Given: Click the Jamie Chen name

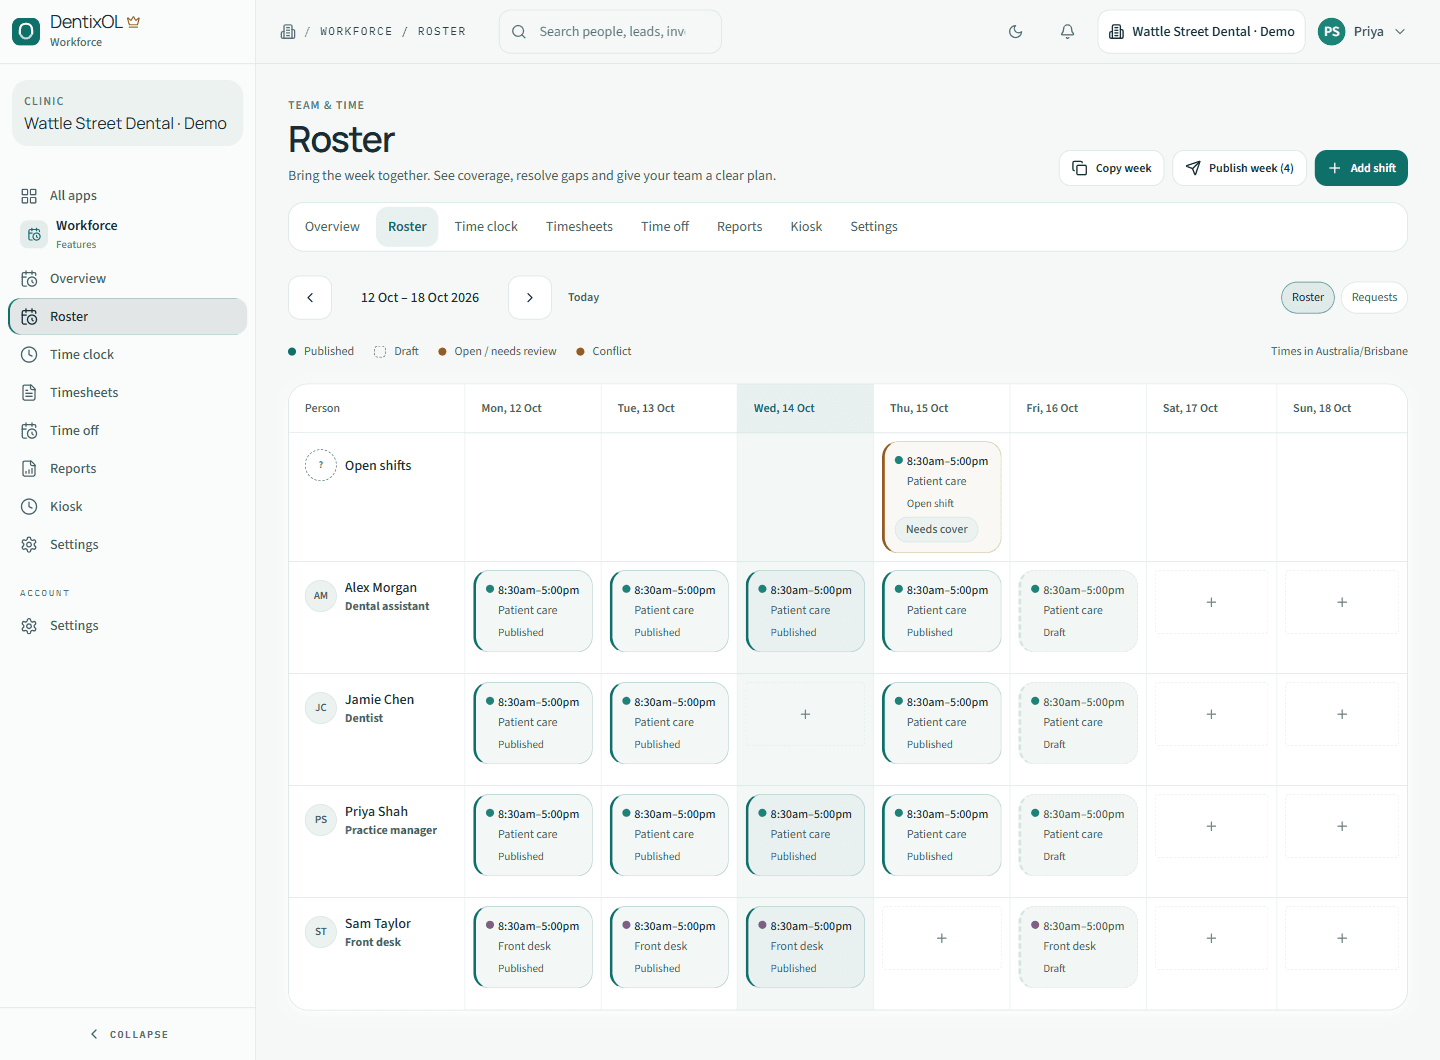Looking at the screenshot, I should (379, 700).
